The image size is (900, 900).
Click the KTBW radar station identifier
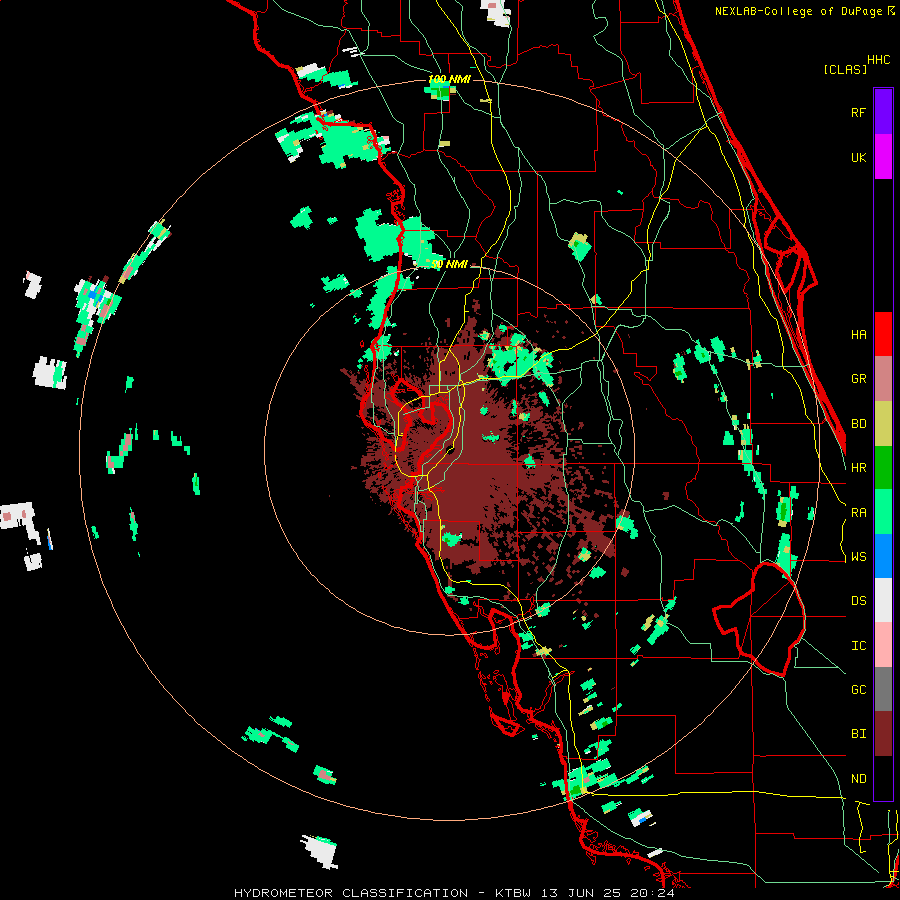[x=513, y=893]
